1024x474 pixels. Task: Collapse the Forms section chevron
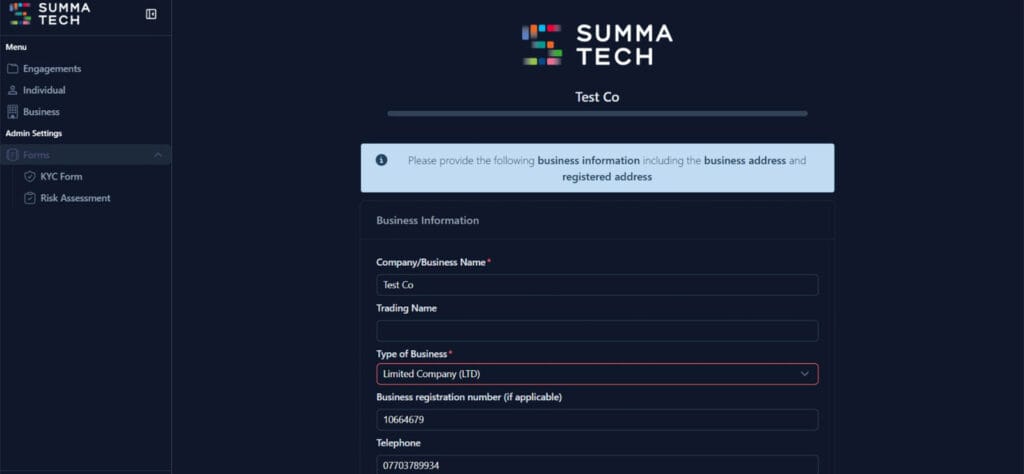[x=158, y=155]
